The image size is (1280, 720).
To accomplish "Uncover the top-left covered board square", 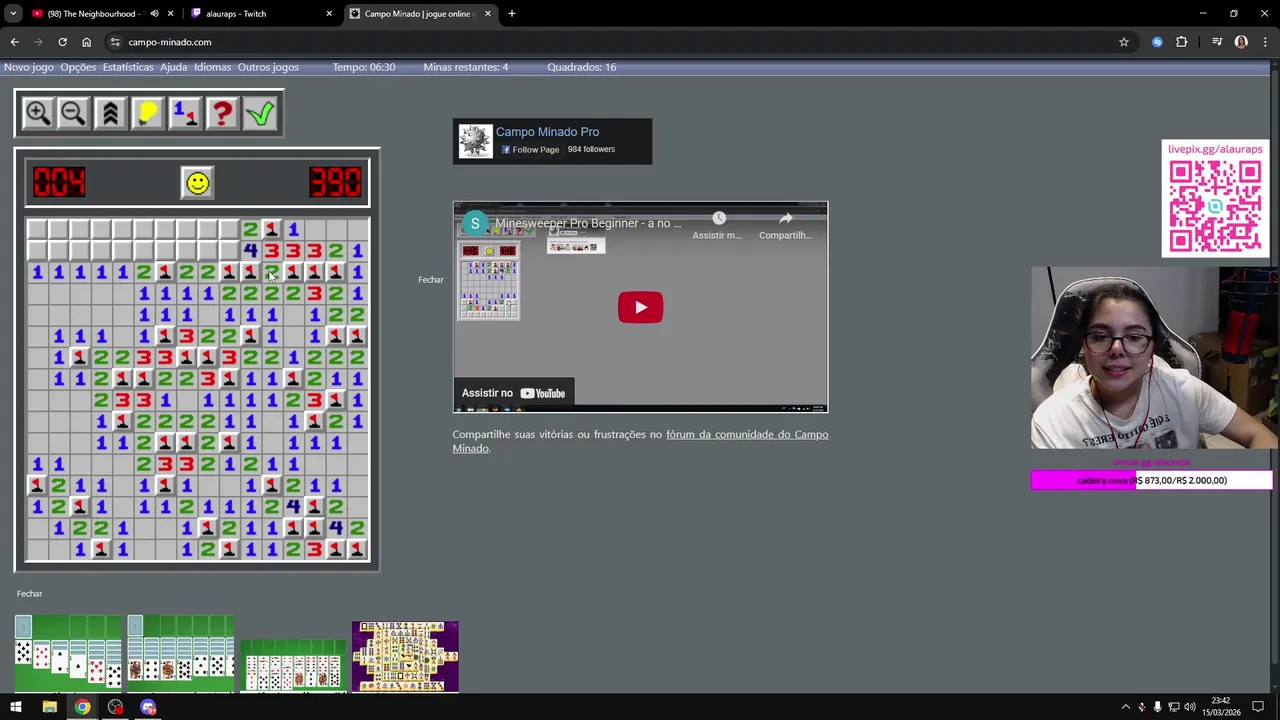I will pos(37,229).
